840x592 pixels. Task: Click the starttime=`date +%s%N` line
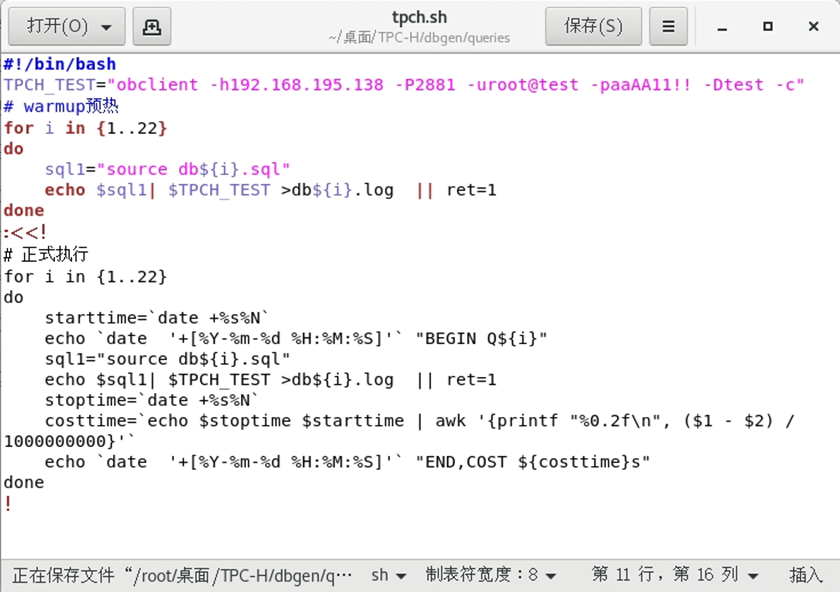157,318
